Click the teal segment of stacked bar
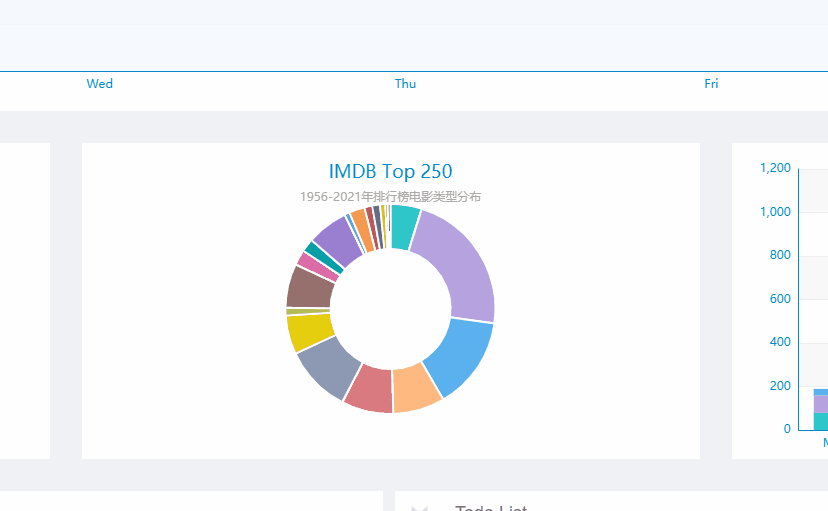Screen dimensions: 828x511 [x=821, y=422]
